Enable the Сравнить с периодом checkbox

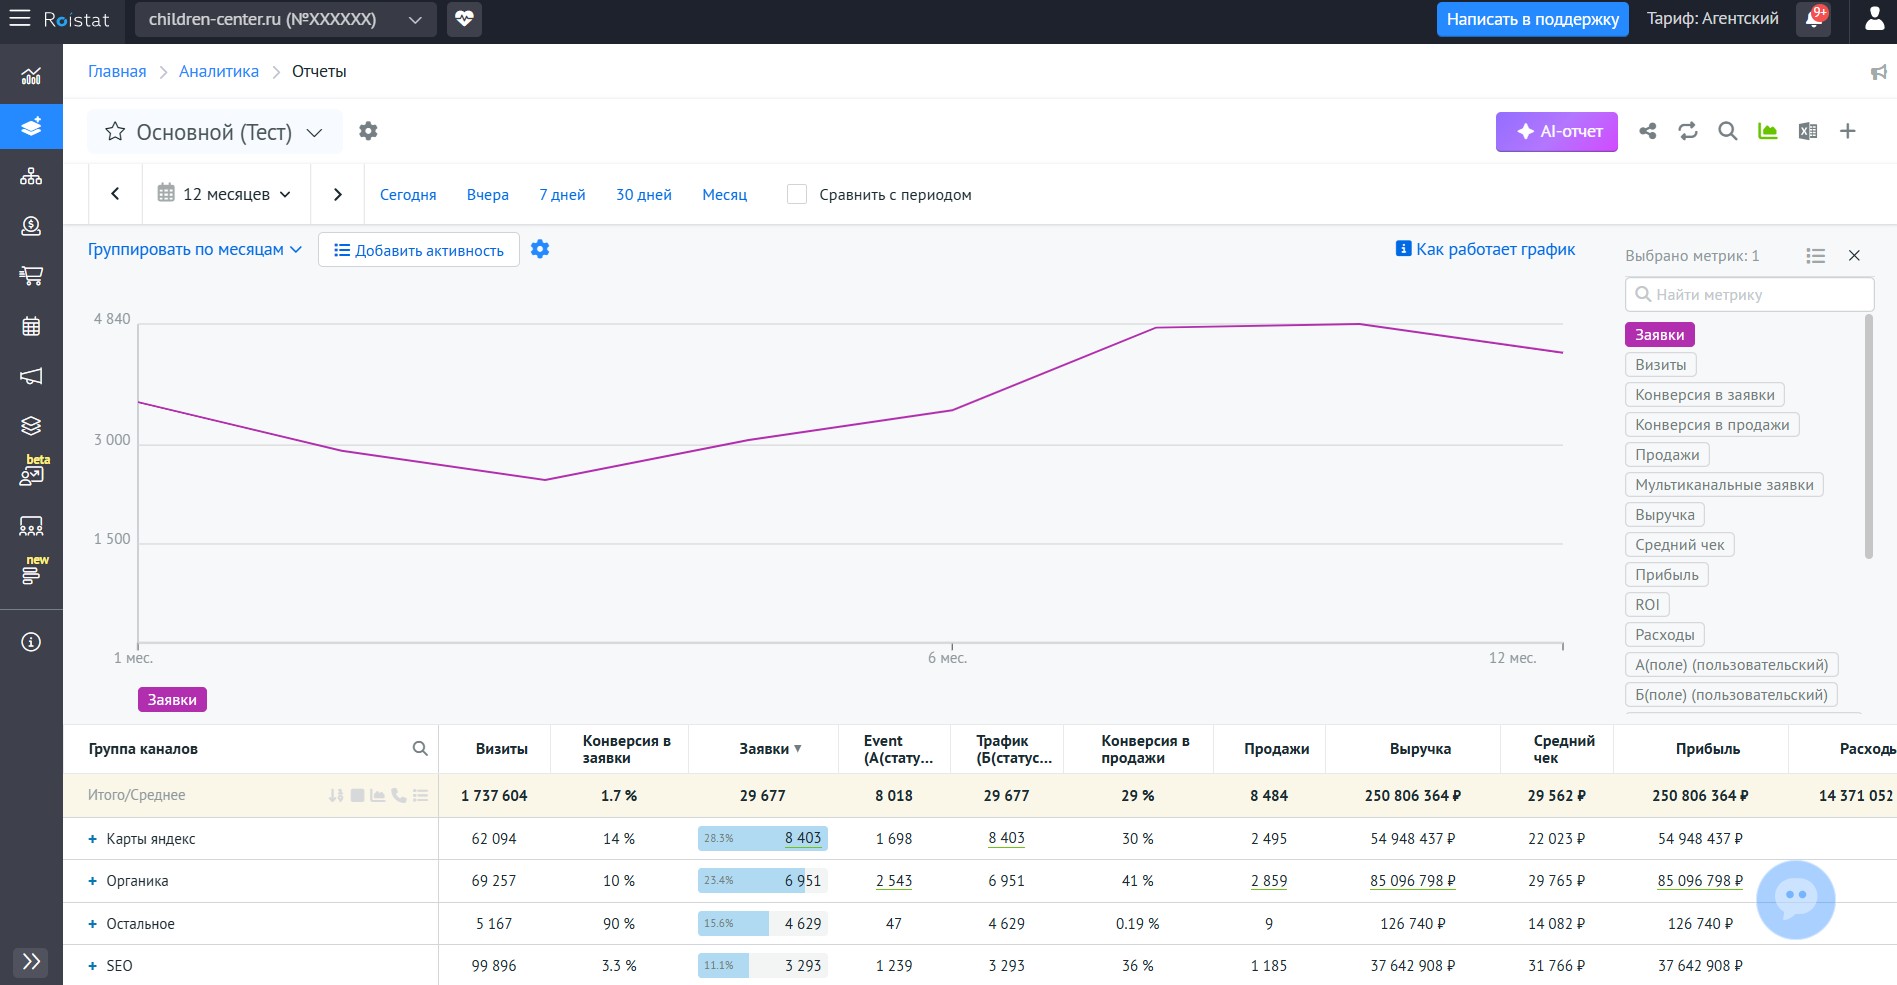pos(797,194)
